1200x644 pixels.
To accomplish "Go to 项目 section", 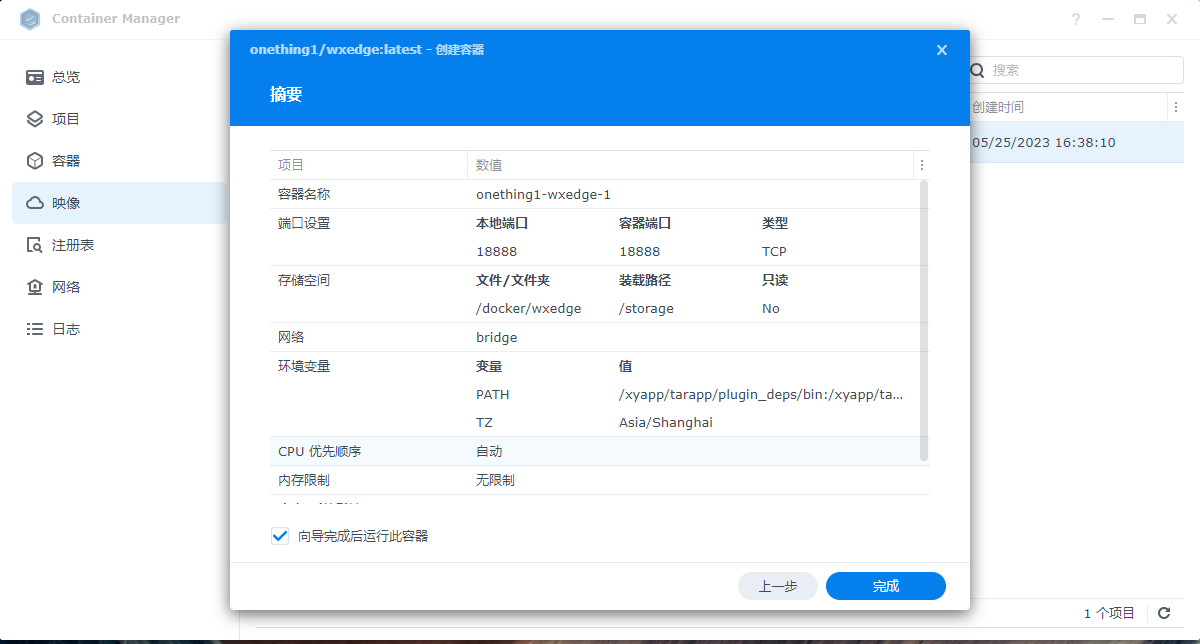I will (120, 119).
